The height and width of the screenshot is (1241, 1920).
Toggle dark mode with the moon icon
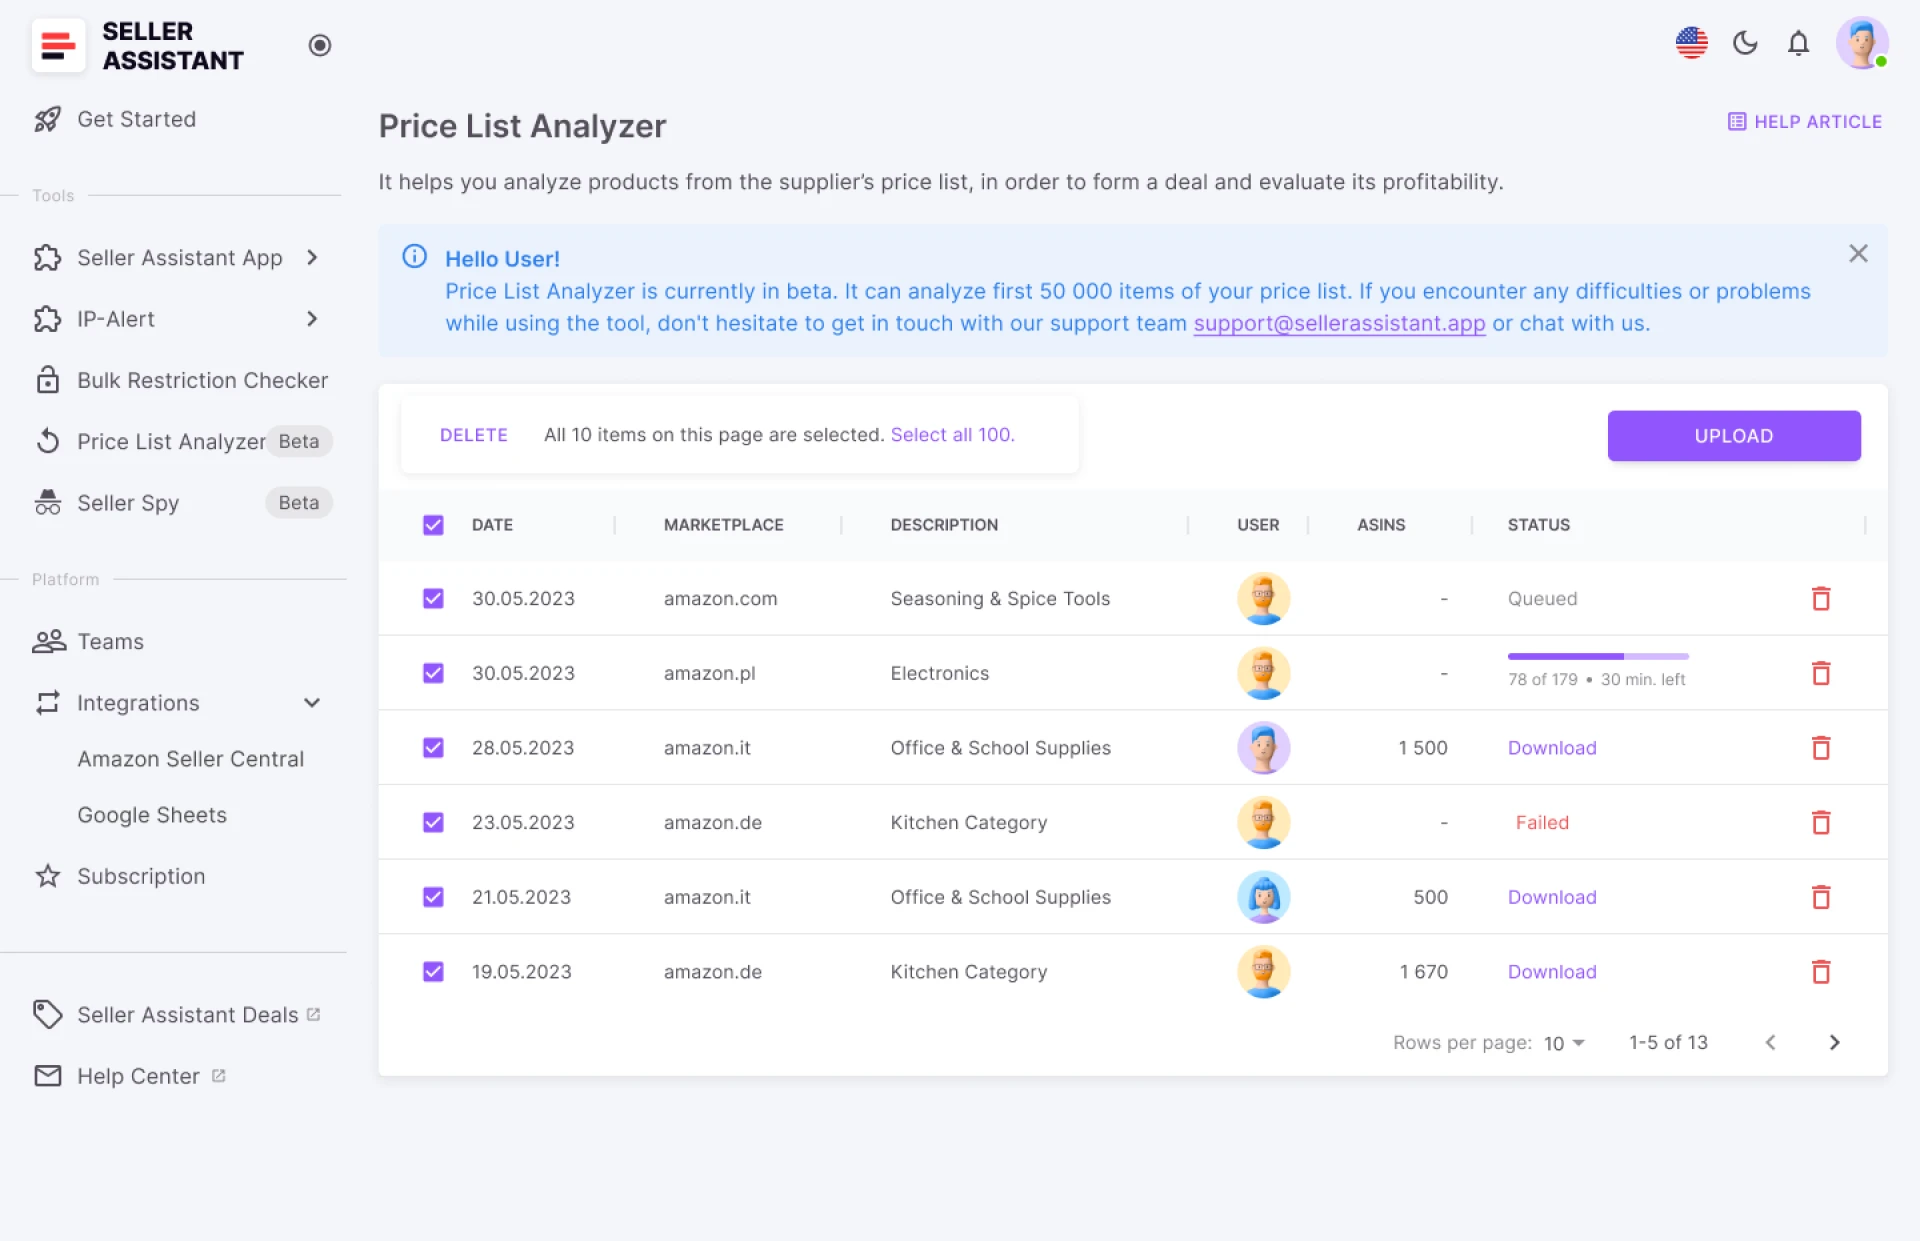tap(1745, 44)
